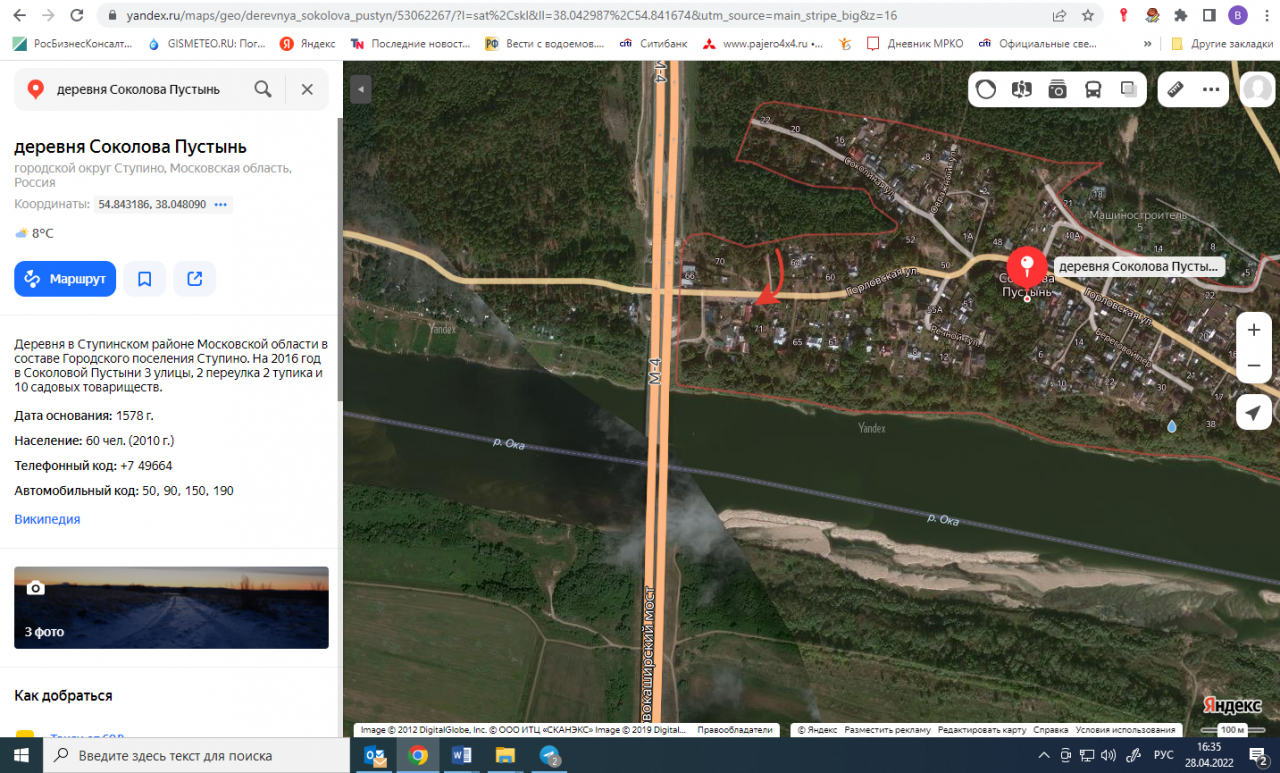Open the three-dots map tools menu
Screen dimensions: 1280x773
(1211, 89)
